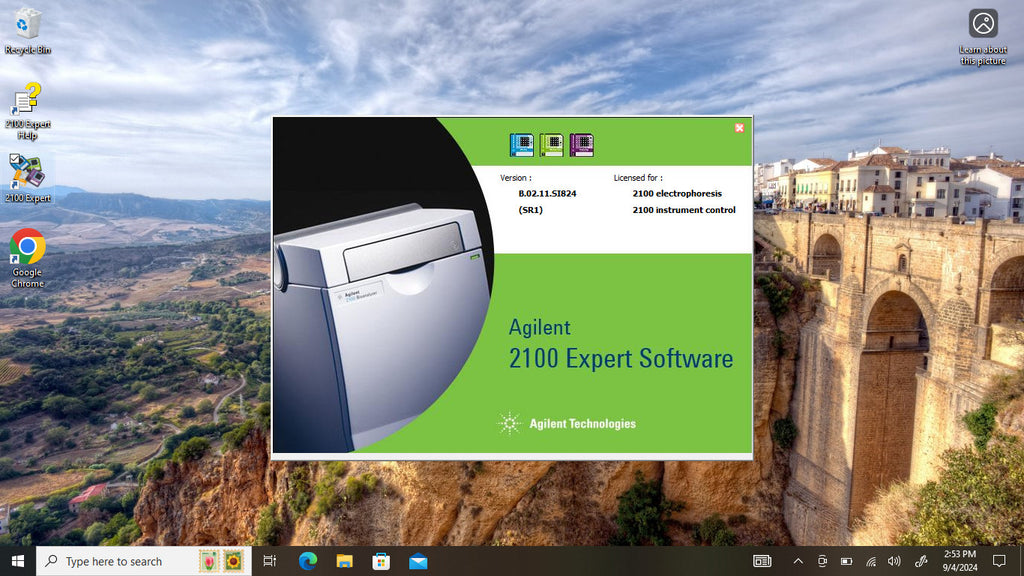The width and height of the screenshot is (1024, 576).
Task: Open the 2:53 PM clock and calendar
Action: point(959,561)
